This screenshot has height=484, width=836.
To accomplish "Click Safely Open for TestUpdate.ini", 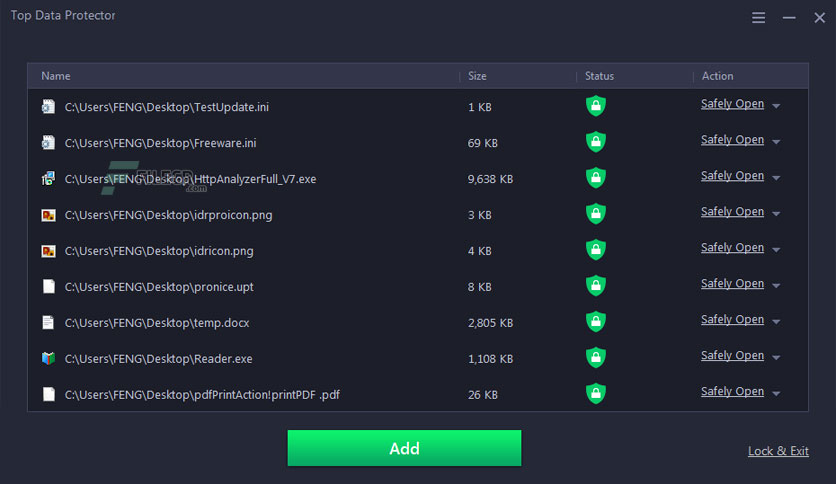I will [x=732, y=104].
